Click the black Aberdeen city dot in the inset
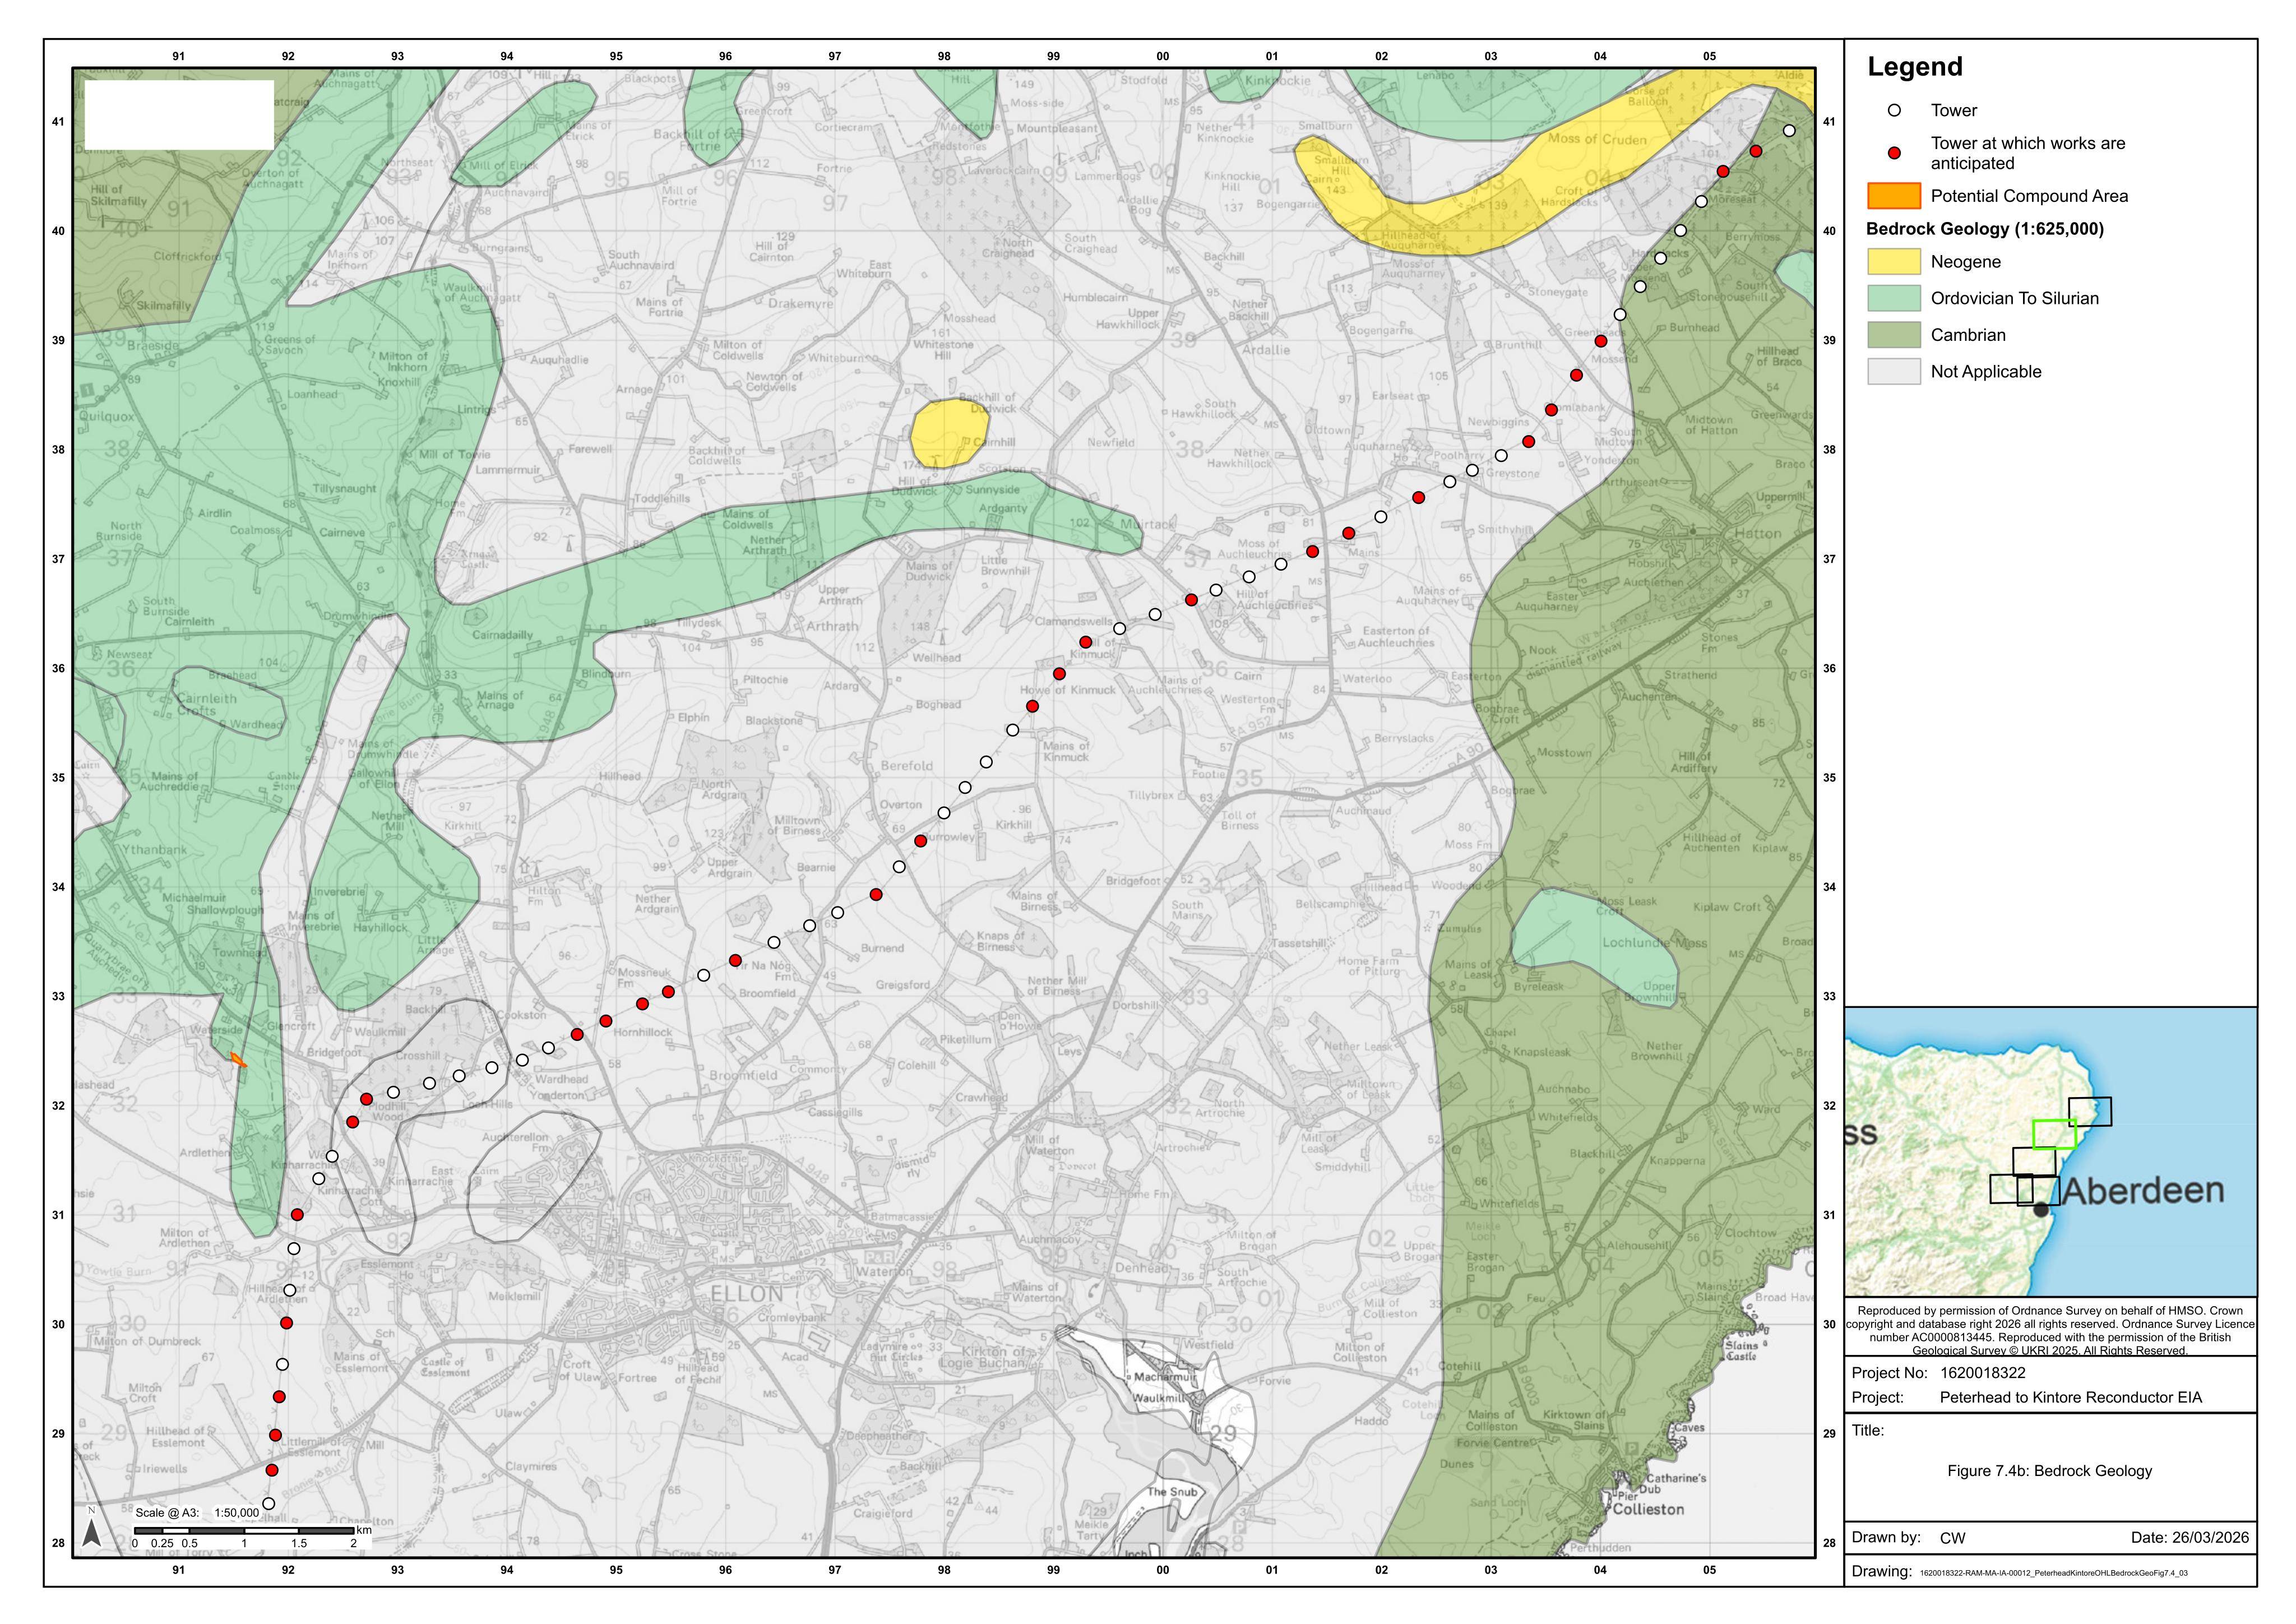Image resolution: width=2296 pixels, height=1624 pixels. coord(2041,1210)
